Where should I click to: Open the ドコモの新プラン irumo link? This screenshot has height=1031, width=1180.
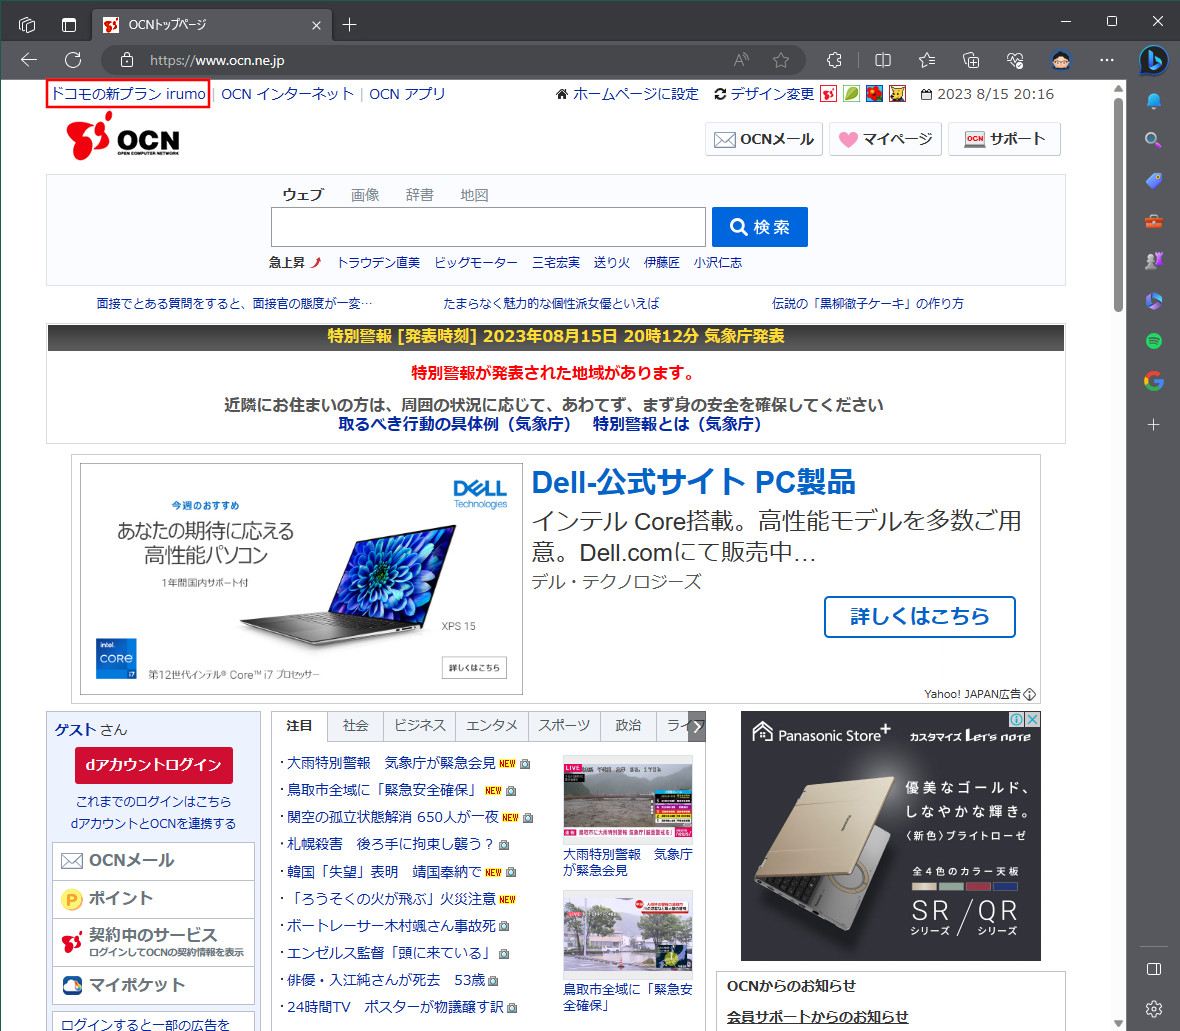[x=128, y=94]
